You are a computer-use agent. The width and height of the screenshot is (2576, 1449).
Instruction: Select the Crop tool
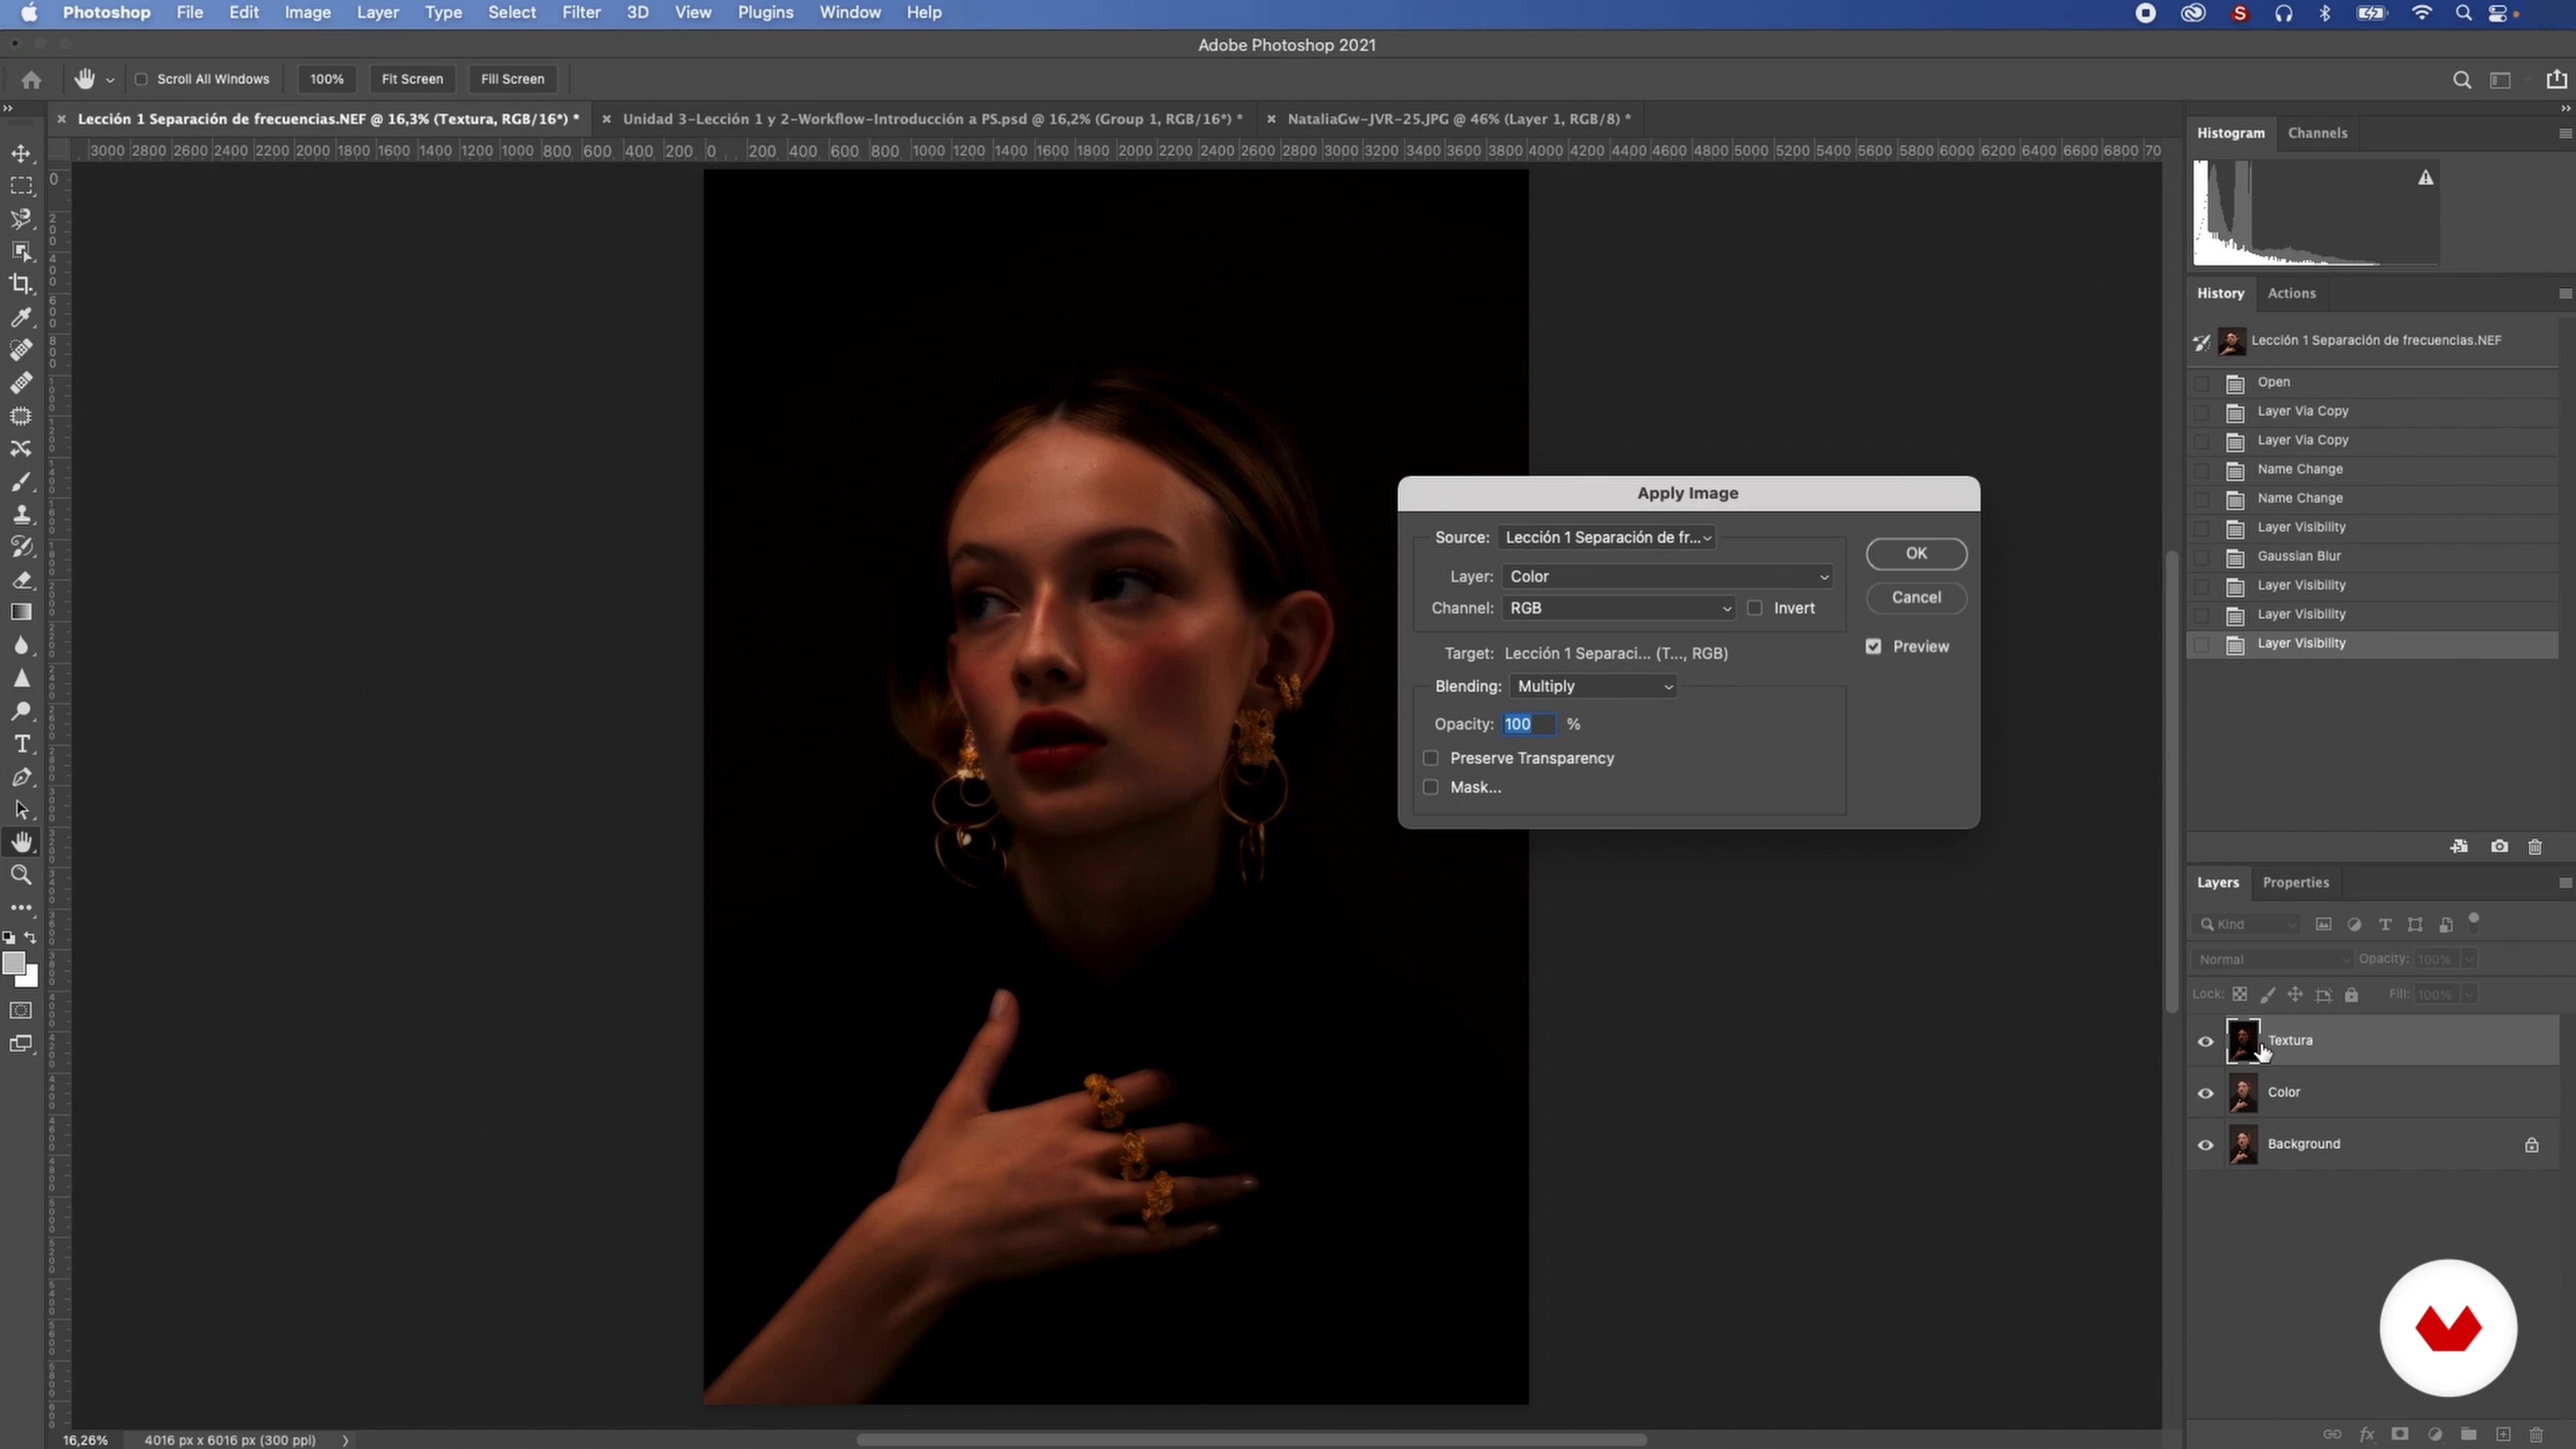click(x=21, y=284)
